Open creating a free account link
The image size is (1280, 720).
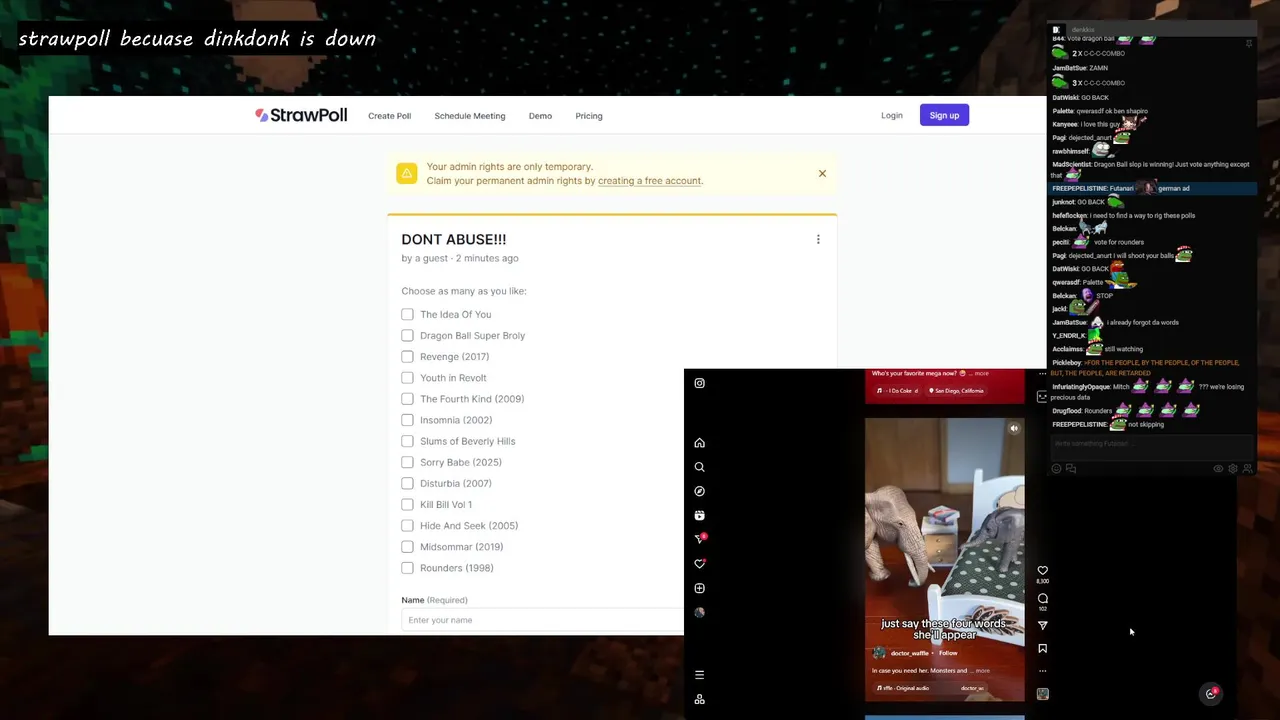(650, 181)
